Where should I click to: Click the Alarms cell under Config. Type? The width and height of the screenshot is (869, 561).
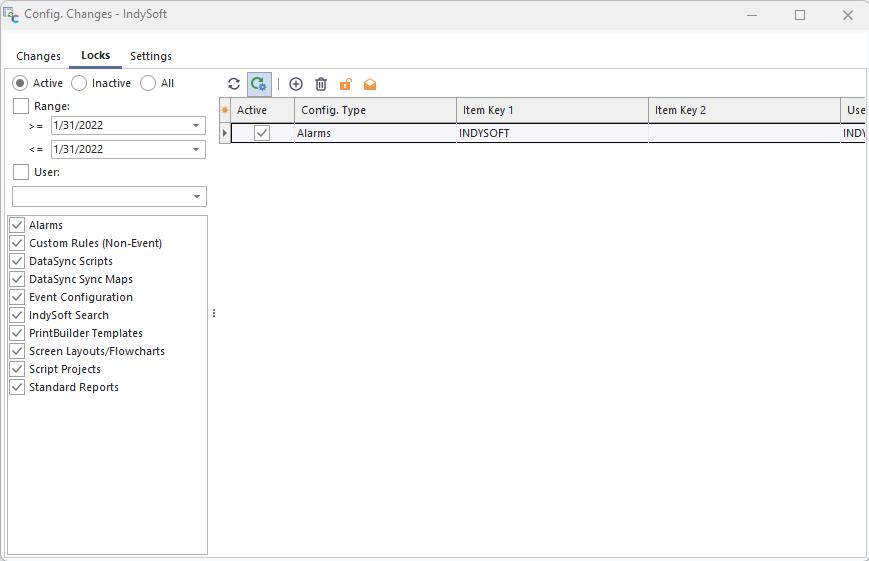(x=375, y=133)
